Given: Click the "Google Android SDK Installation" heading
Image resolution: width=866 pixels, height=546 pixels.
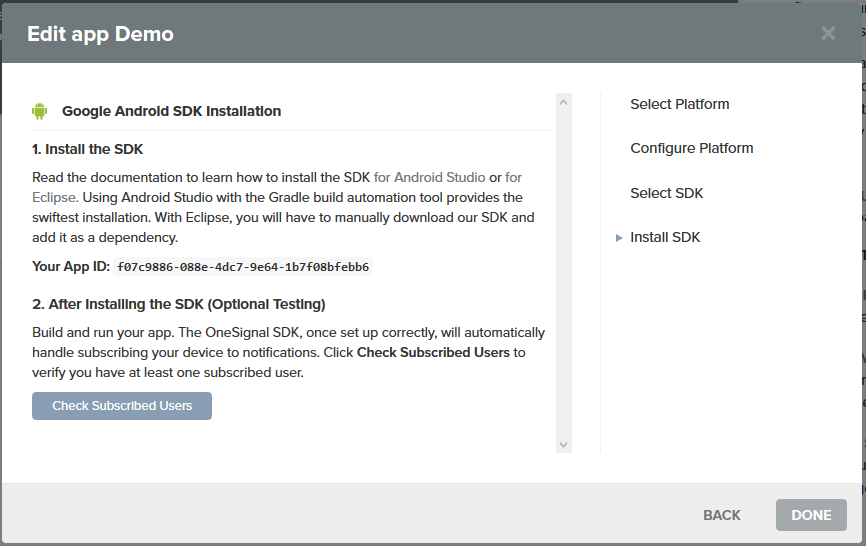Looking at the screenshot, I should pyautogui.click(x=171, y=111).
